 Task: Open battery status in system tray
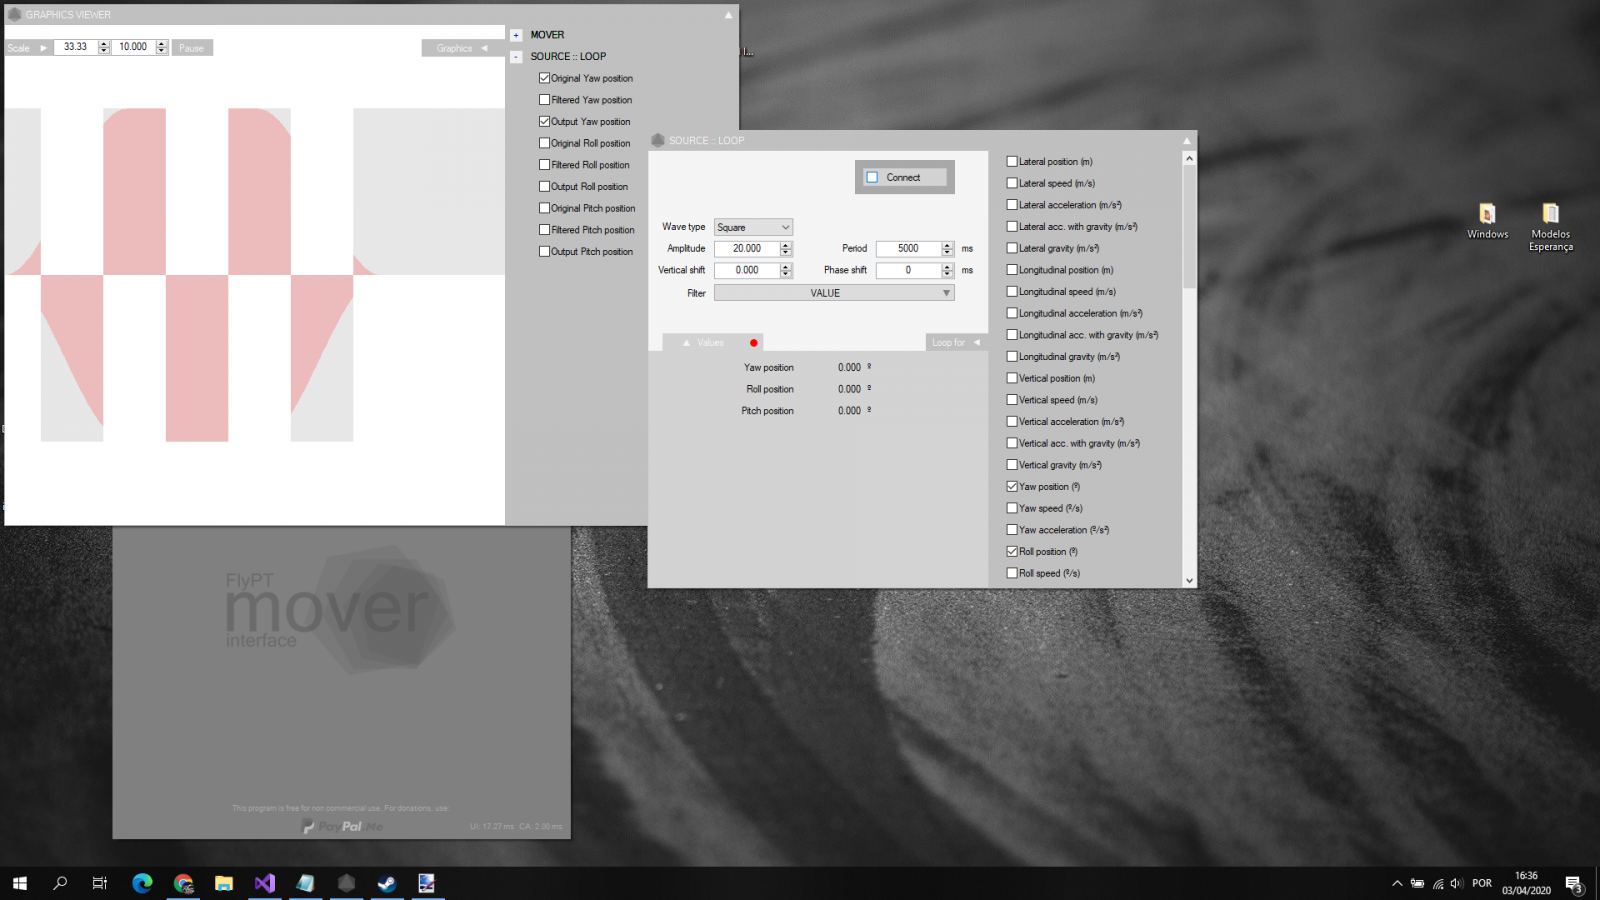(1417, 884)
